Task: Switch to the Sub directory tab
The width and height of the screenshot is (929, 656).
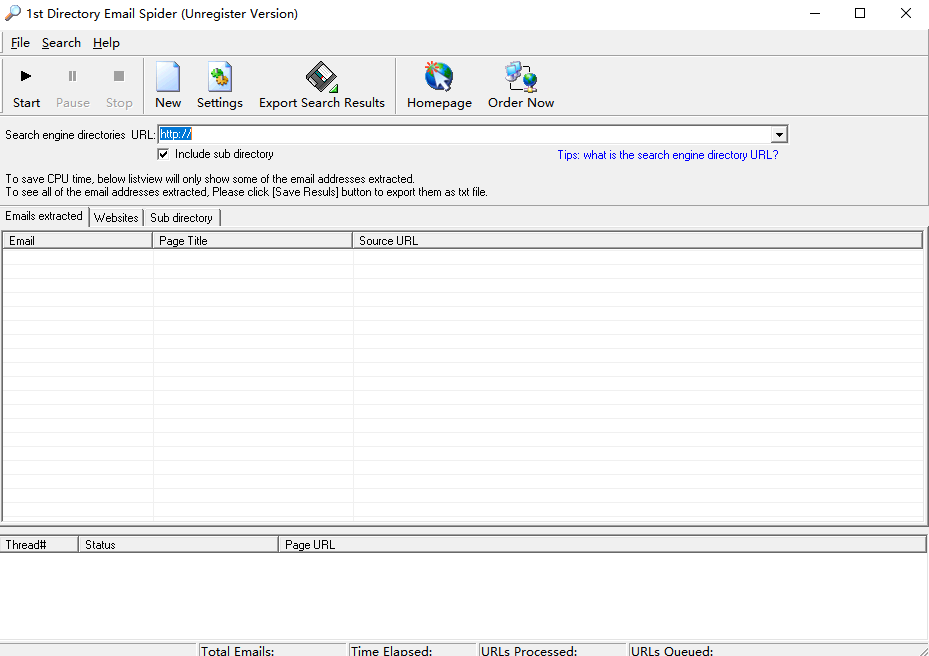Action: coord(181,217)
